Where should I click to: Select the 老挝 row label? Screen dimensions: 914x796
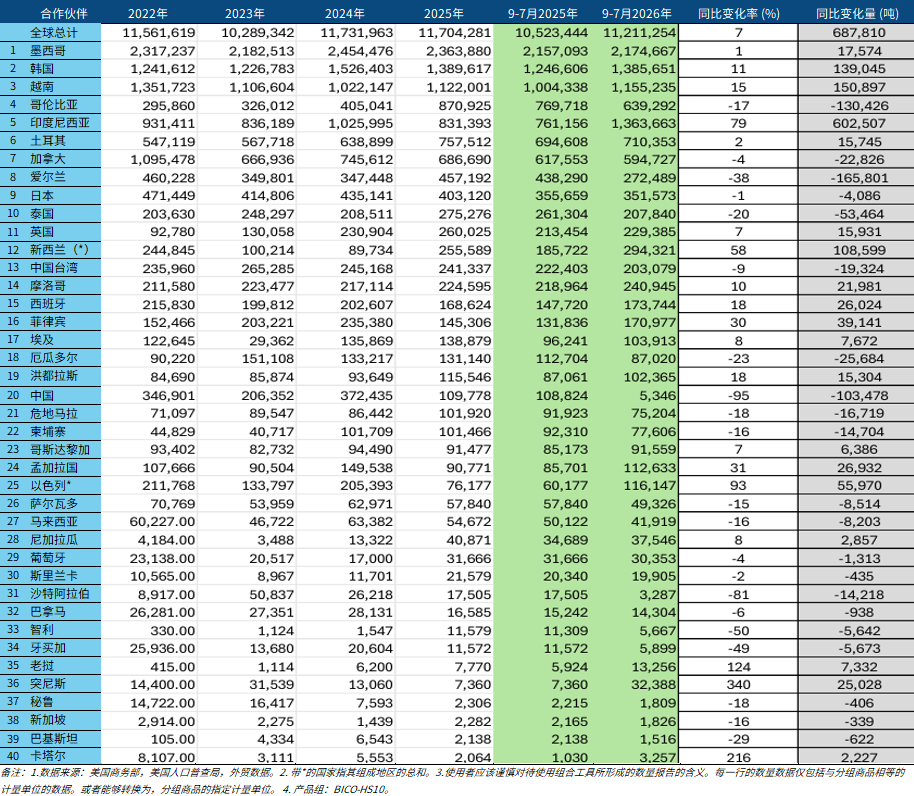[42, 666]
